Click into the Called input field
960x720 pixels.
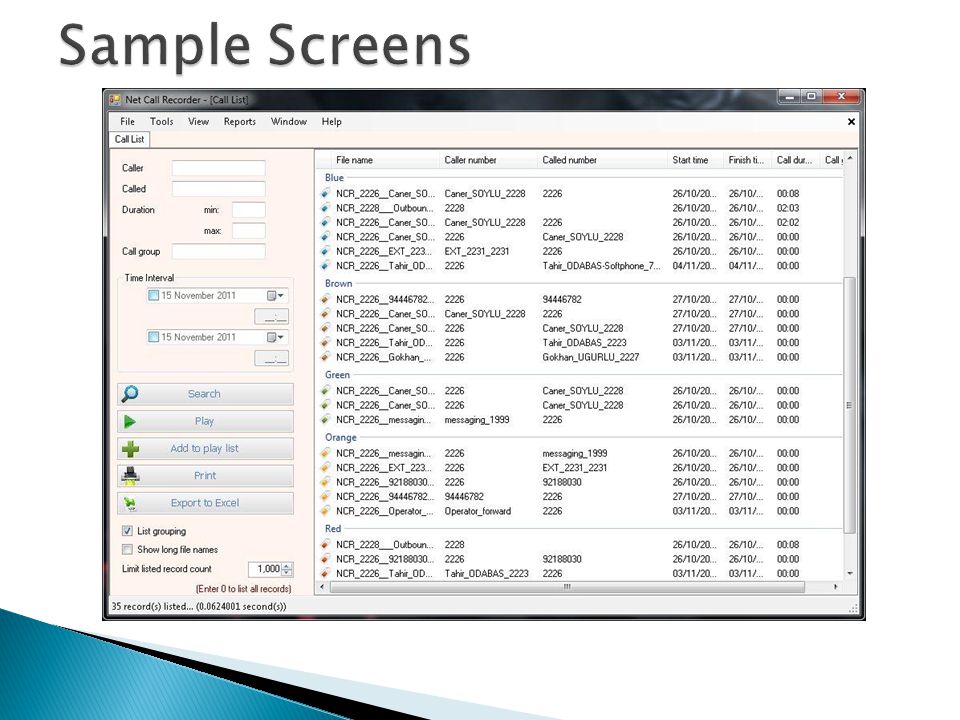click(219, 189)
